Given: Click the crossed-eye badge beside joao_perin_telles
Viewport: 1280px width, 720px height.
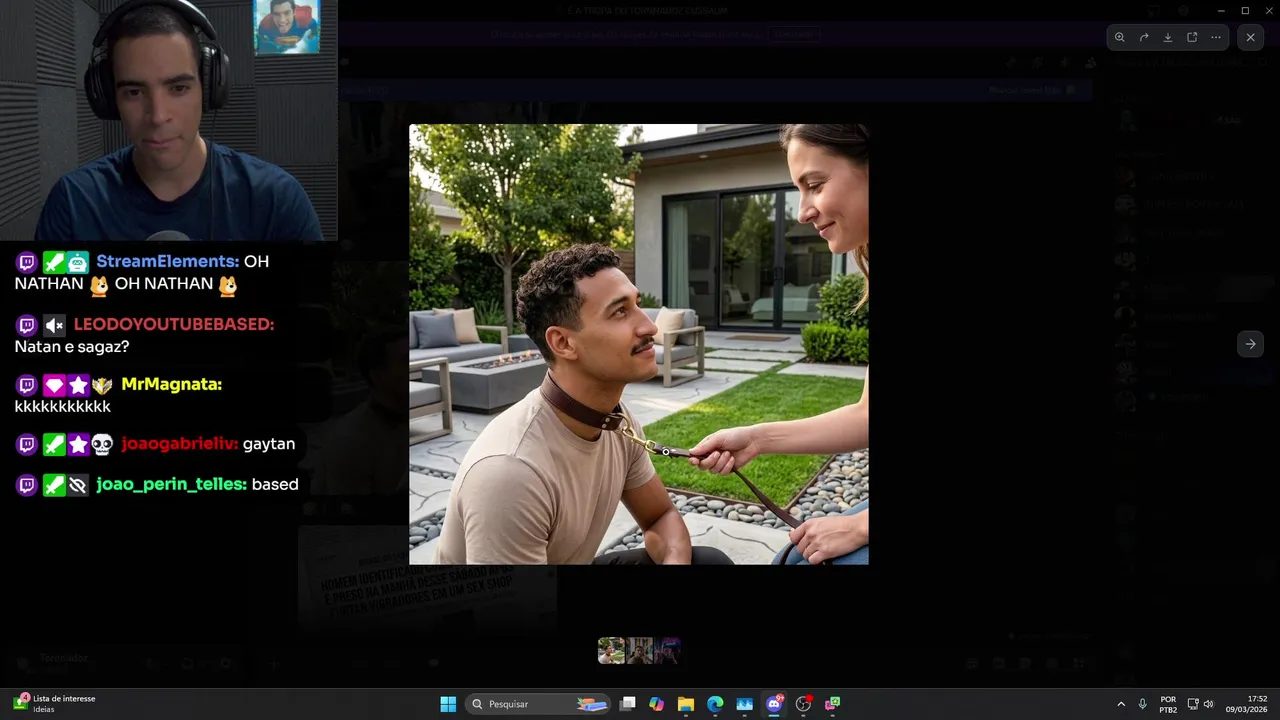Looking at the screenshot, I should (x=78, y=485).
